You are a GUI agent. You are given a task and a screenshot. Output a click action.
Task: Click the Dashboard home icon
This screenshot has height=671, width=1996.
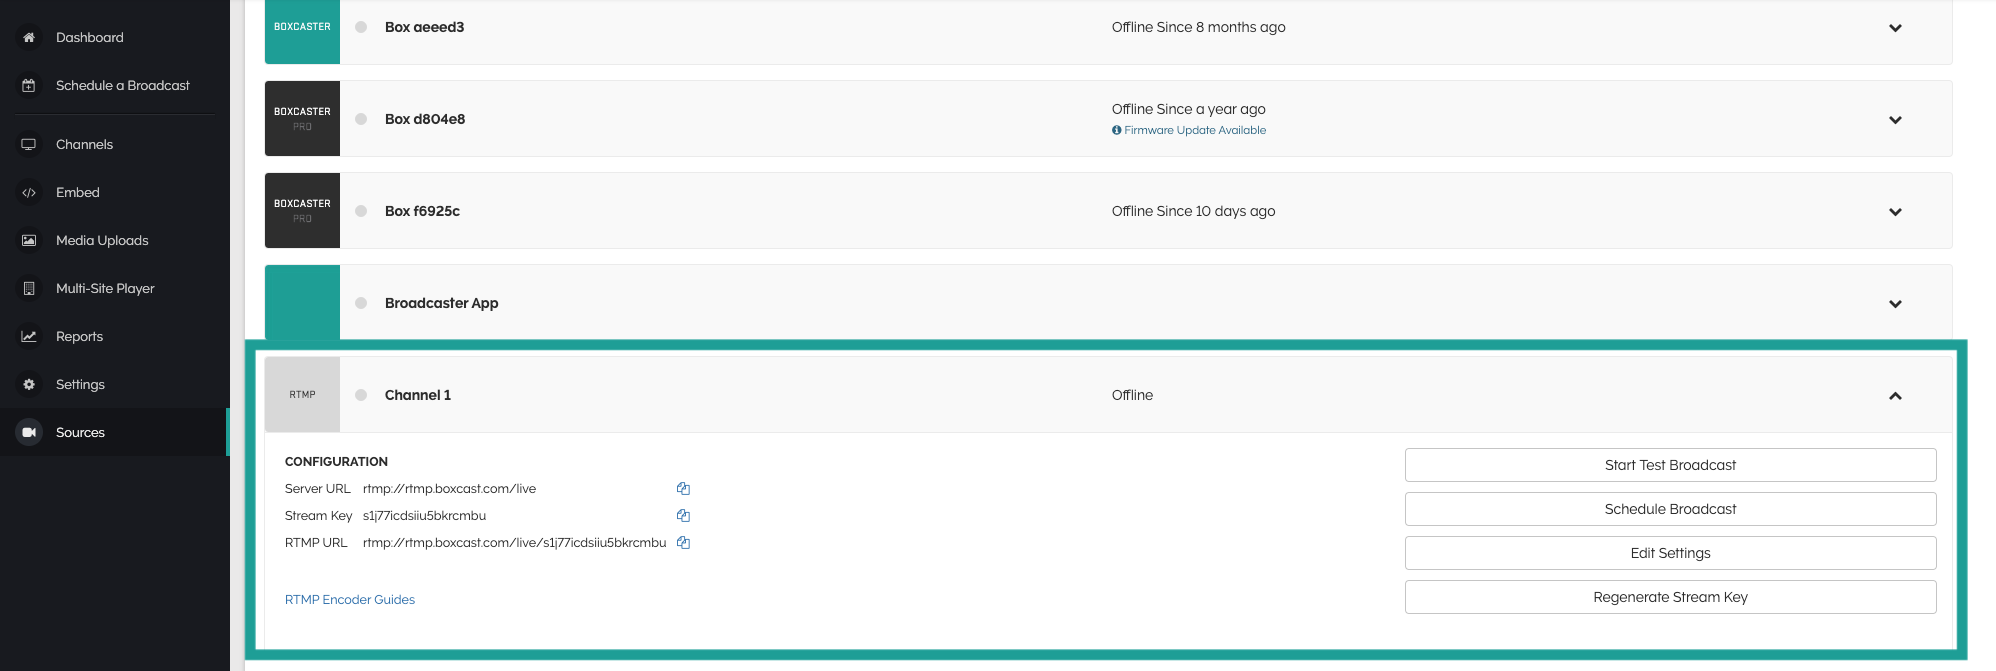point(29,37)
